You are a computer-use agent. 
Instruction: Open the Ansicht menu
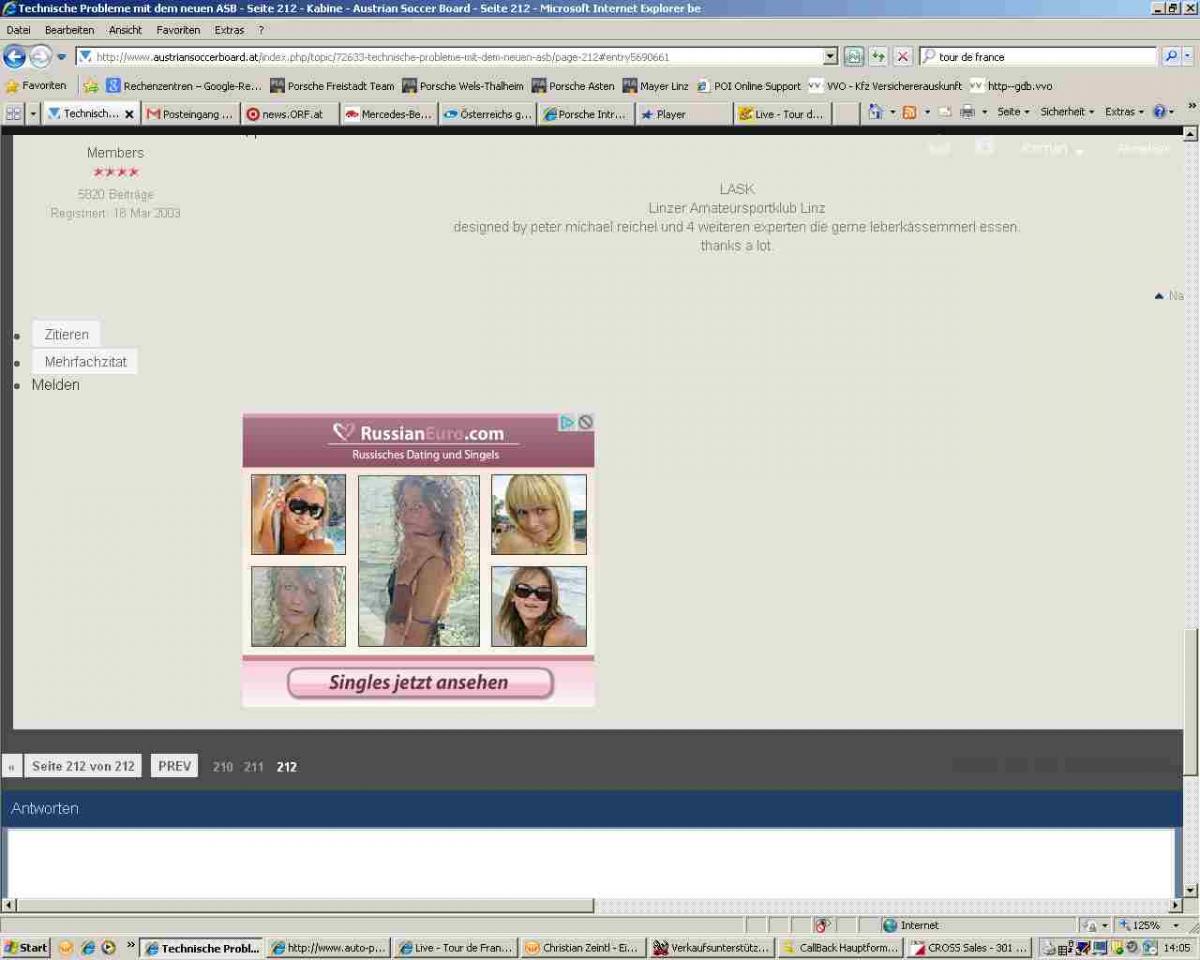click(125, 30)
